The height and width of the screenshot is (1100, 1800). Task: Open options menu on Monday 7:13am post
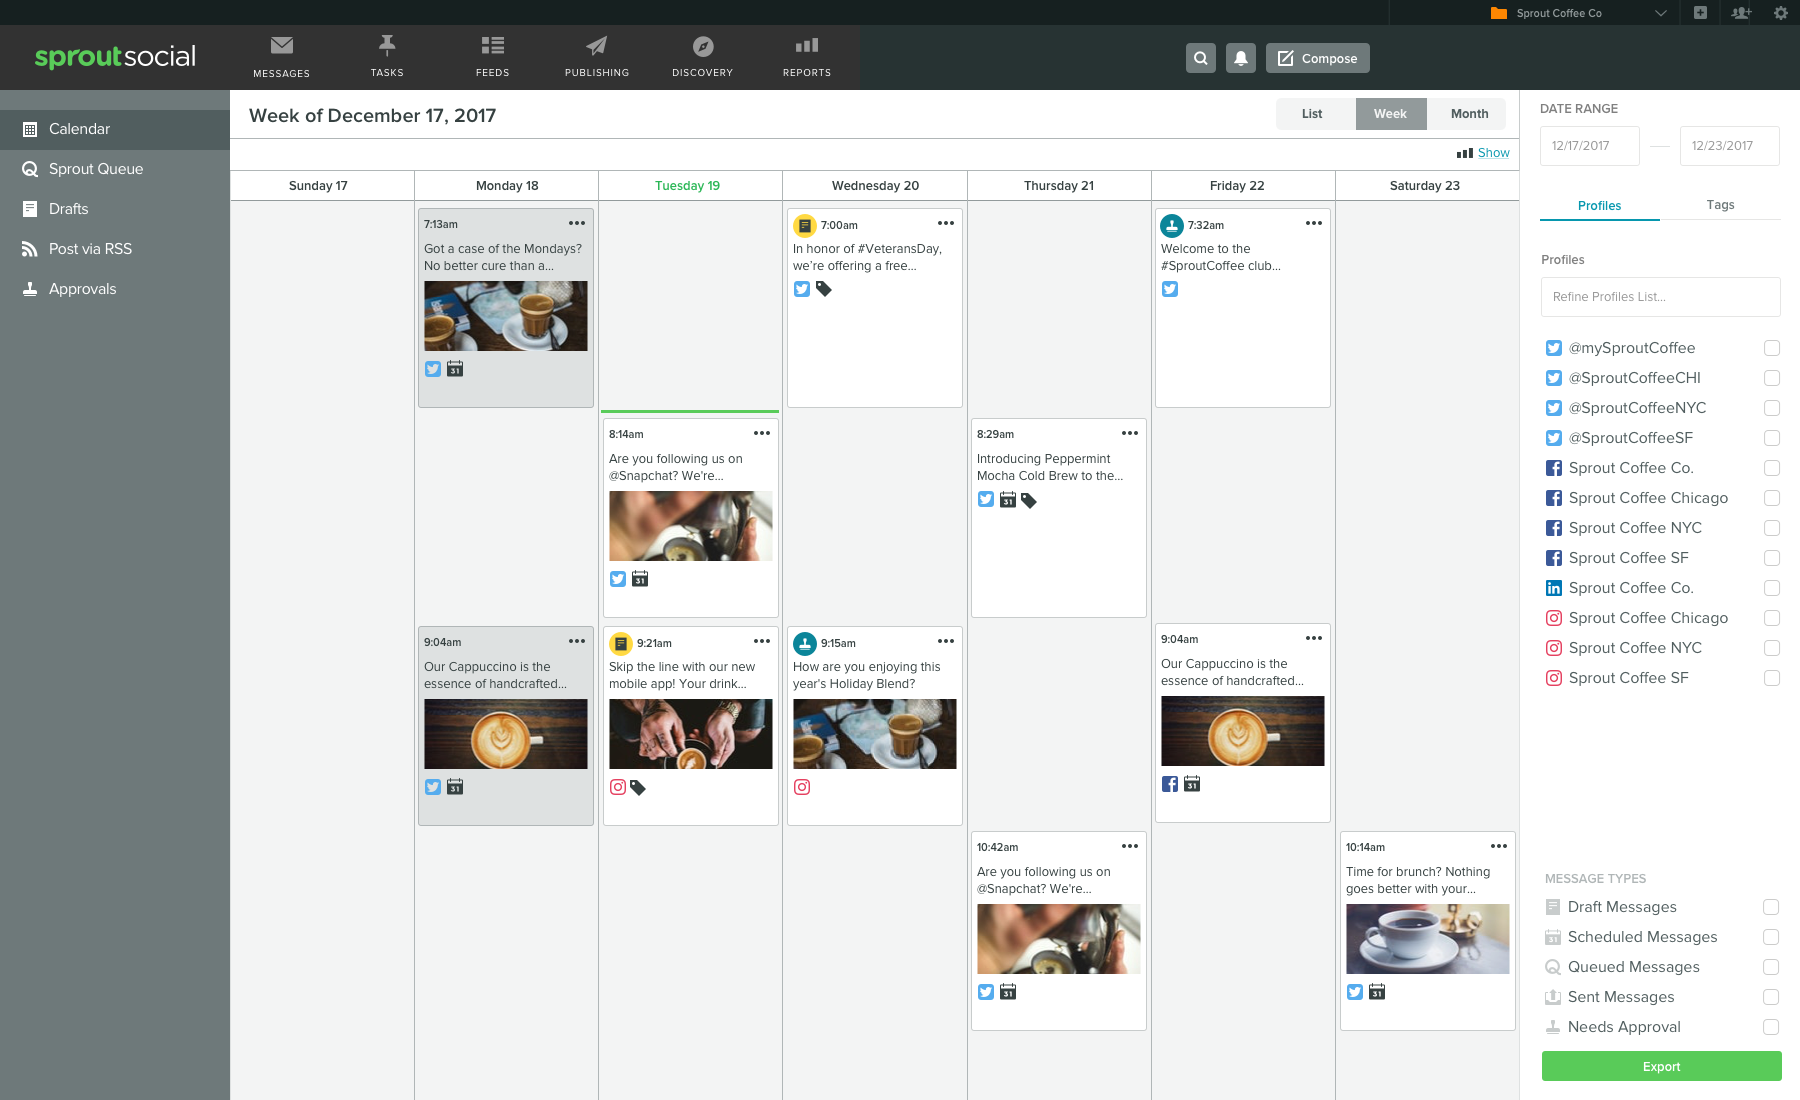pyautogui.click(x=577, y=223)
